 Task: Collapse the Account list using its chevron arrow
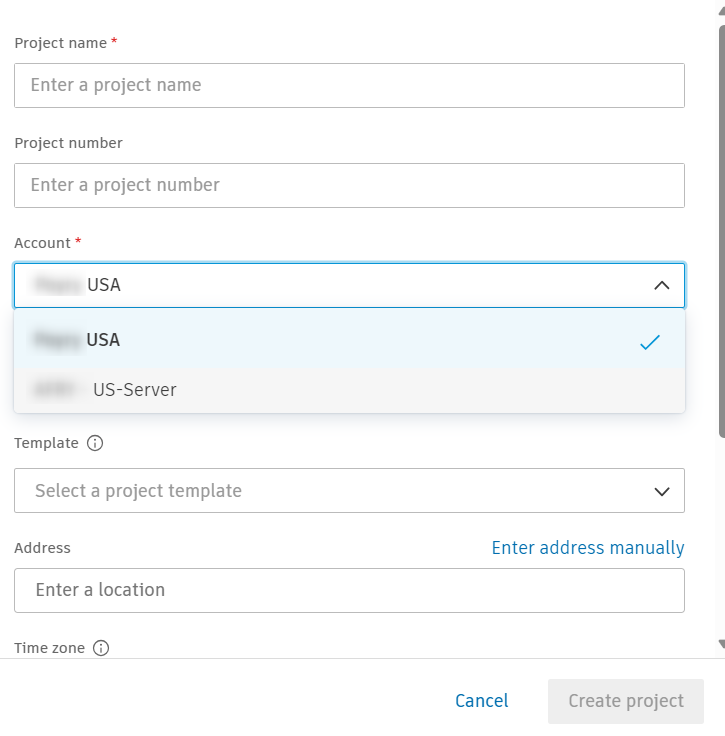[661, 286]
